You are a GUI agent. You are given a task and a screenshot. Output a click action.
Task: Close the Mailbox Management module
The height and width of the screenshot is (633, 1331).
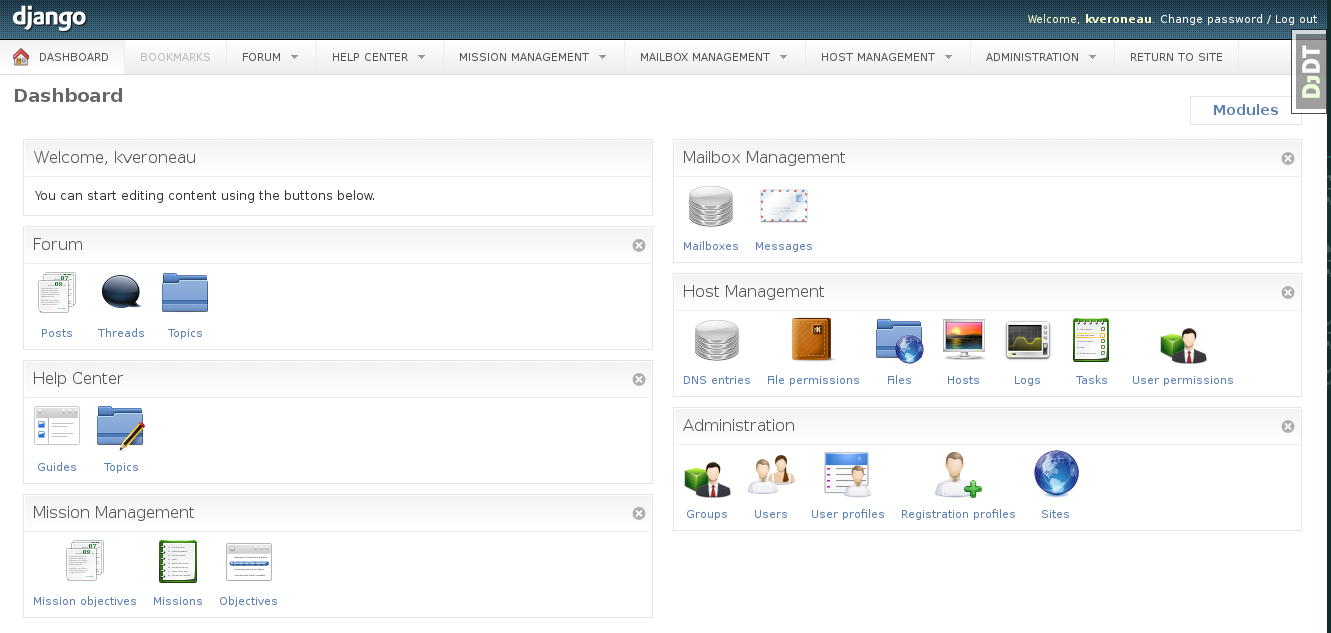pos(1288,158)
